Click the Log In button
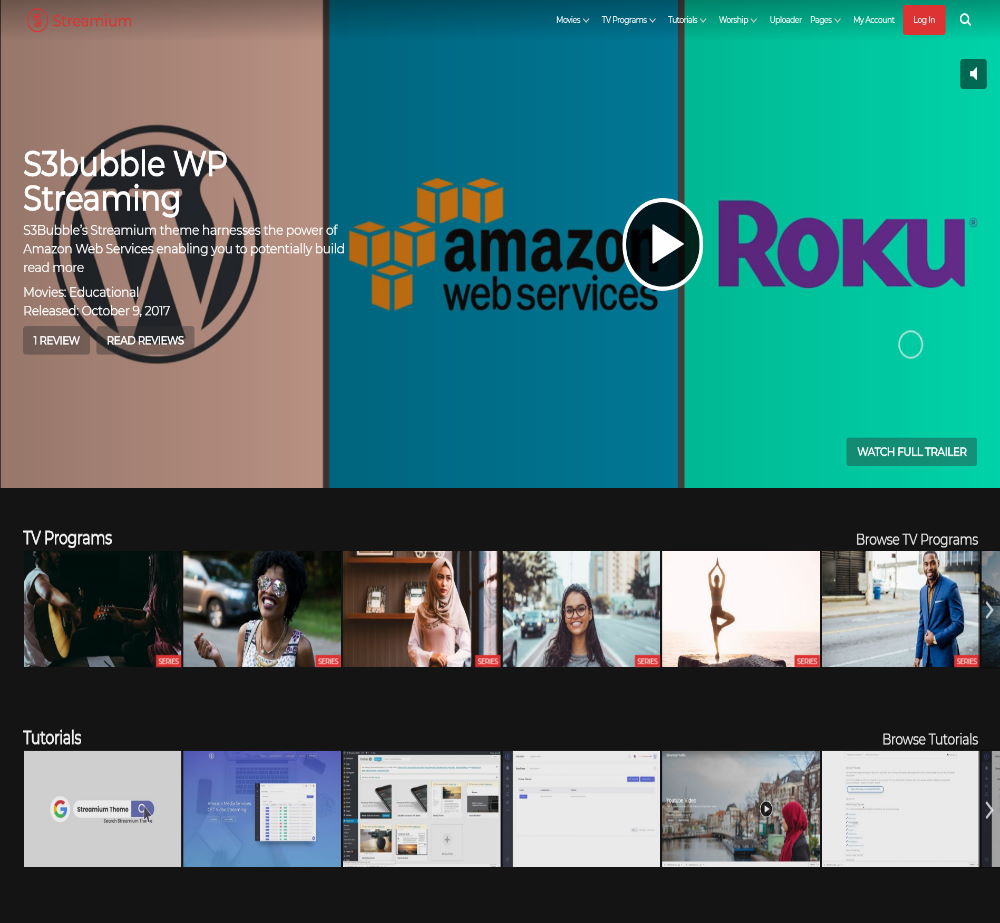The image size is (1000, 923). tap(924, 20)
